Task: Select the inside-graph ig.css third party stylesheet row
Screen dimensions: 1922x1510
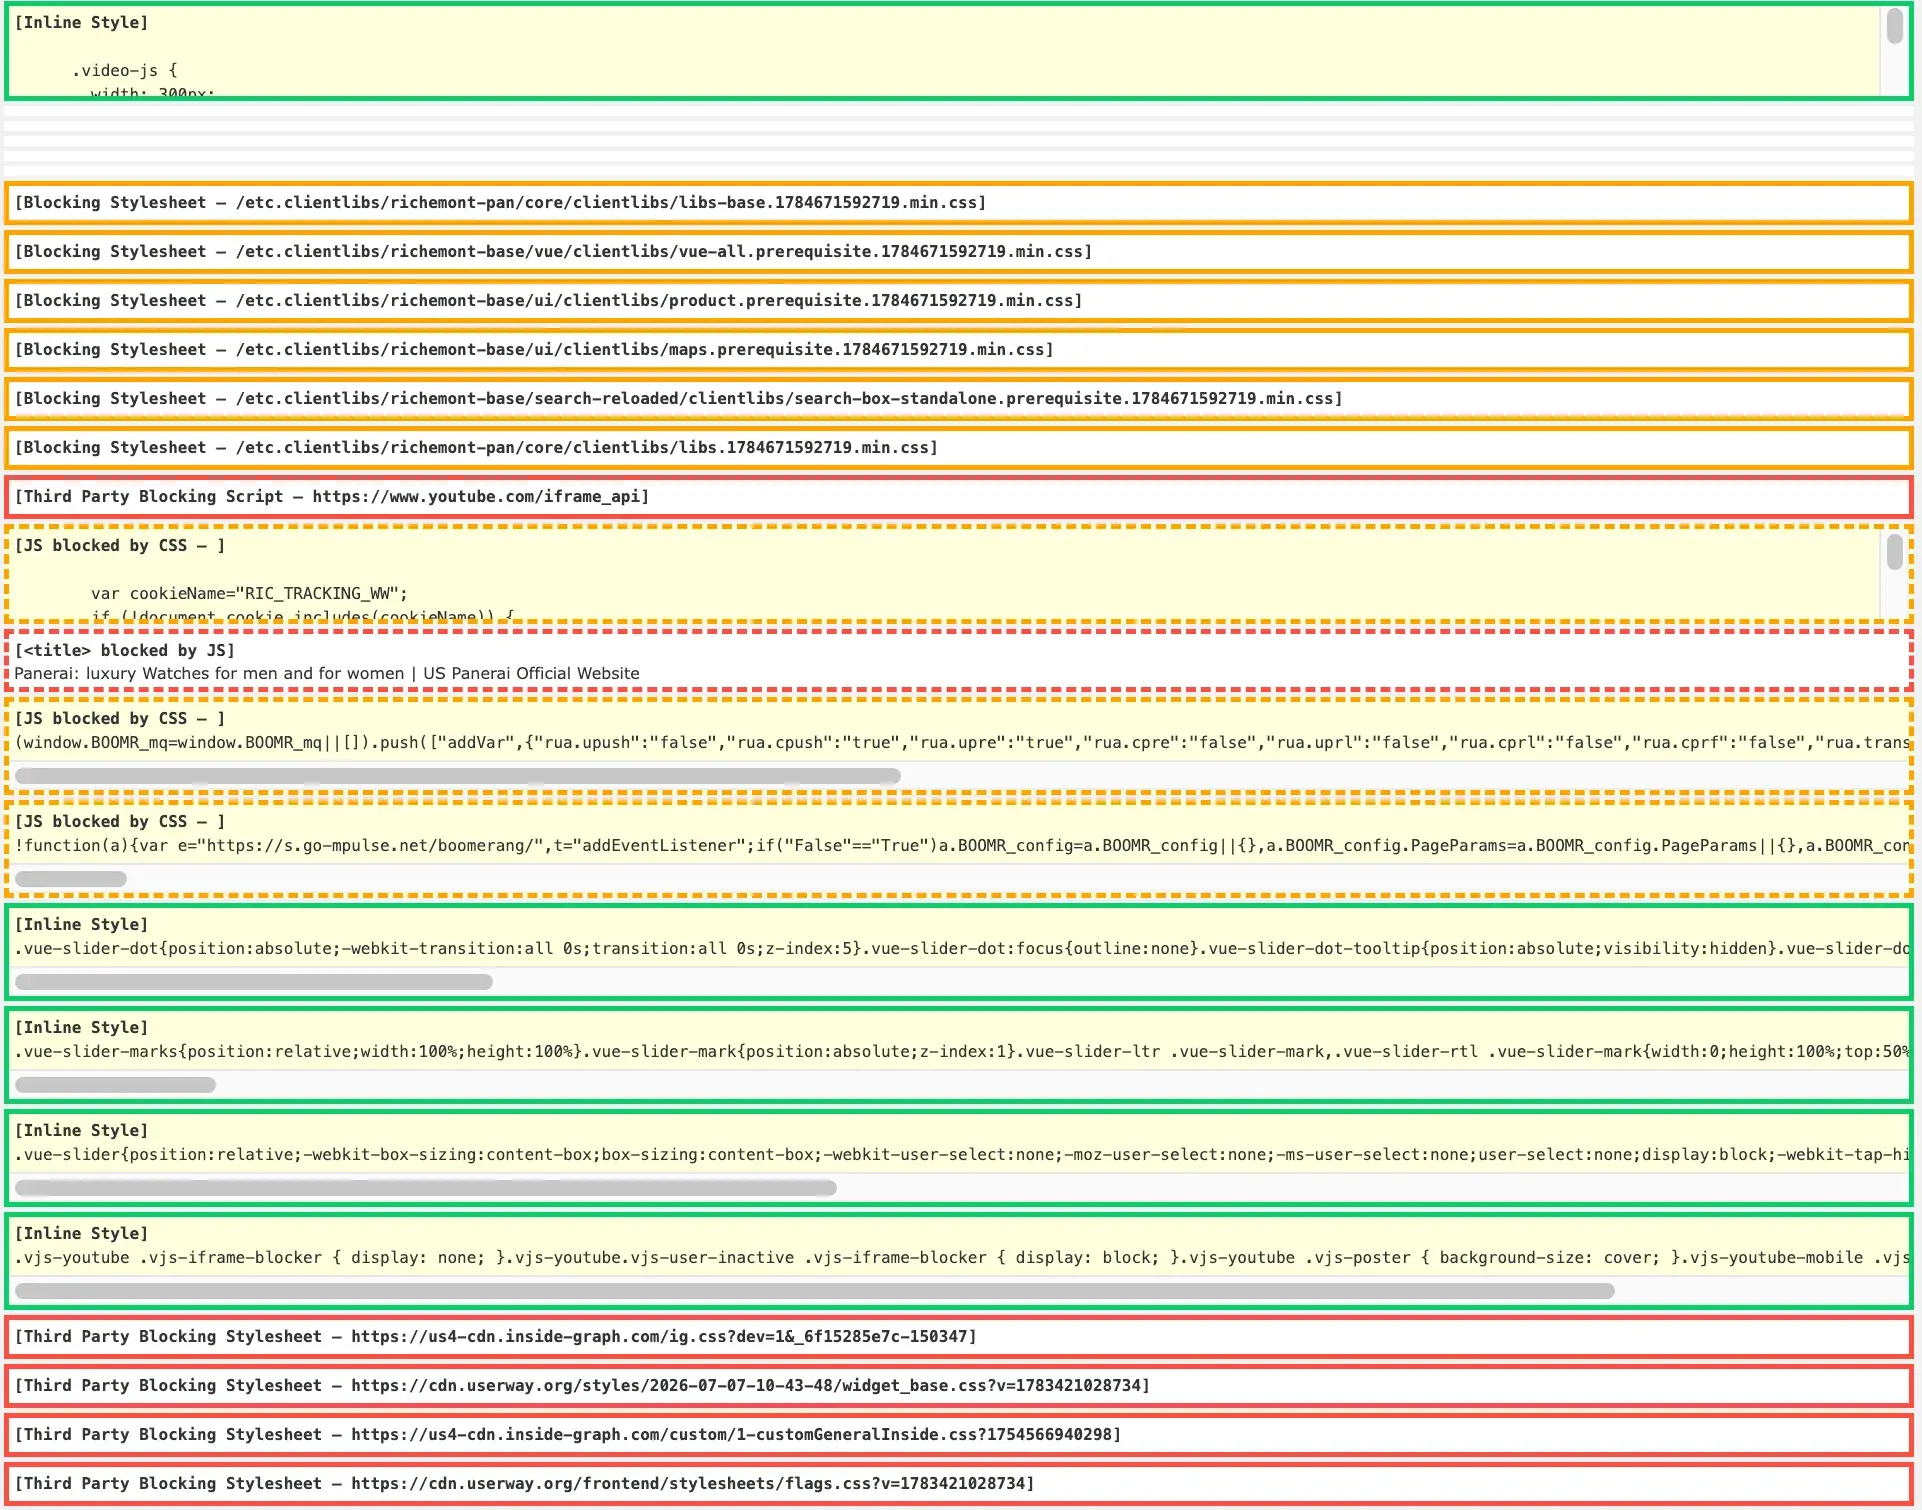Action: (958, 1337)
